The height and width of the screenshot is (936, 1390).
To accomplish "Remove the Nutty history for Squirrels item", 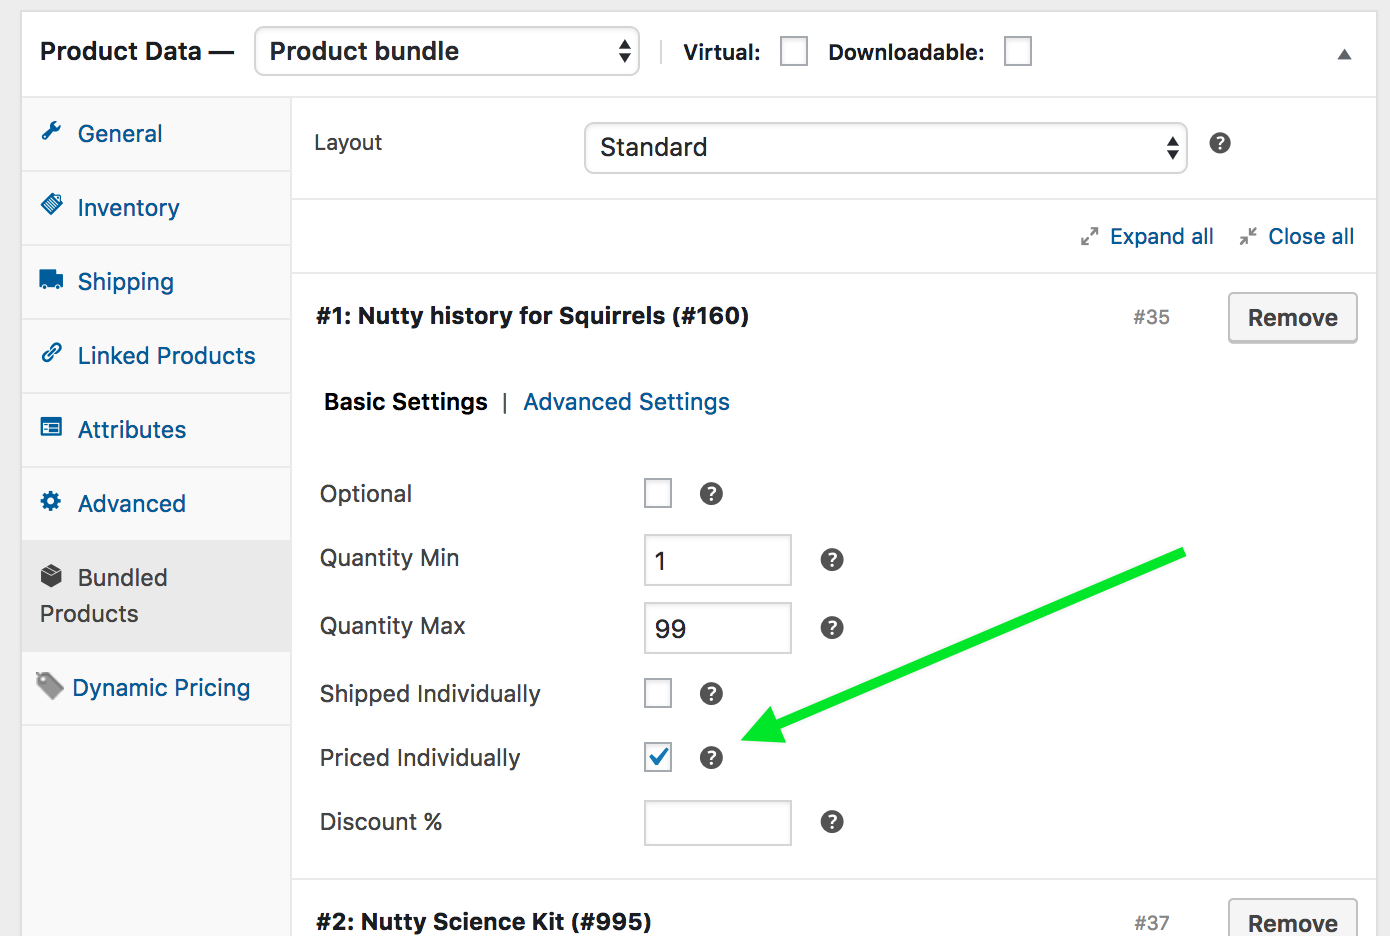I will (x=1292, y=318).
